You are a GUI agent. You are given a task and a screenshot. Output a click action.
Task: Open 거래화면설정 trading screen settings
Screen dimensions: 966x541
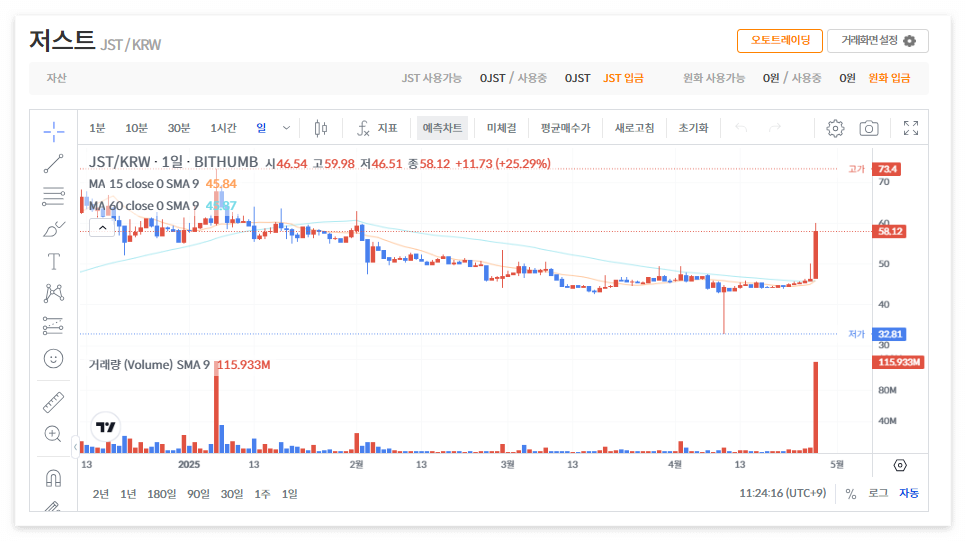coord(878,41)
